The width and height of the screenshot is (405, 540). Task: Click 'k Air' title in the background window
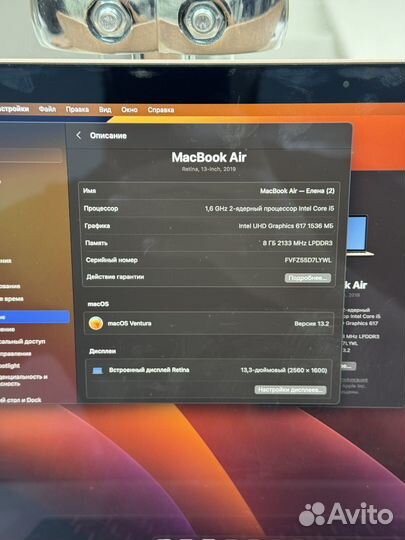click(x=355, y=285)
